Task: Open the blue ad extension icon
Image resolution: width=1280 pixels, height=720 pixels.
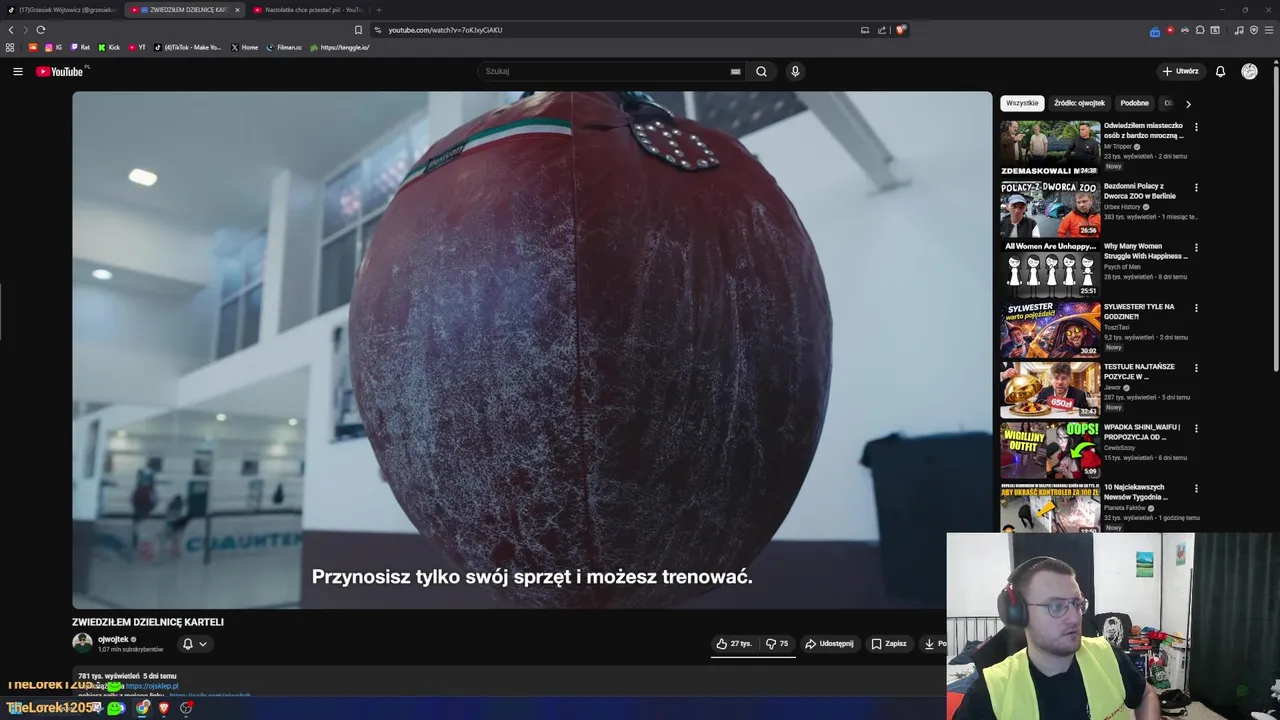Action: coord(1155,31)
